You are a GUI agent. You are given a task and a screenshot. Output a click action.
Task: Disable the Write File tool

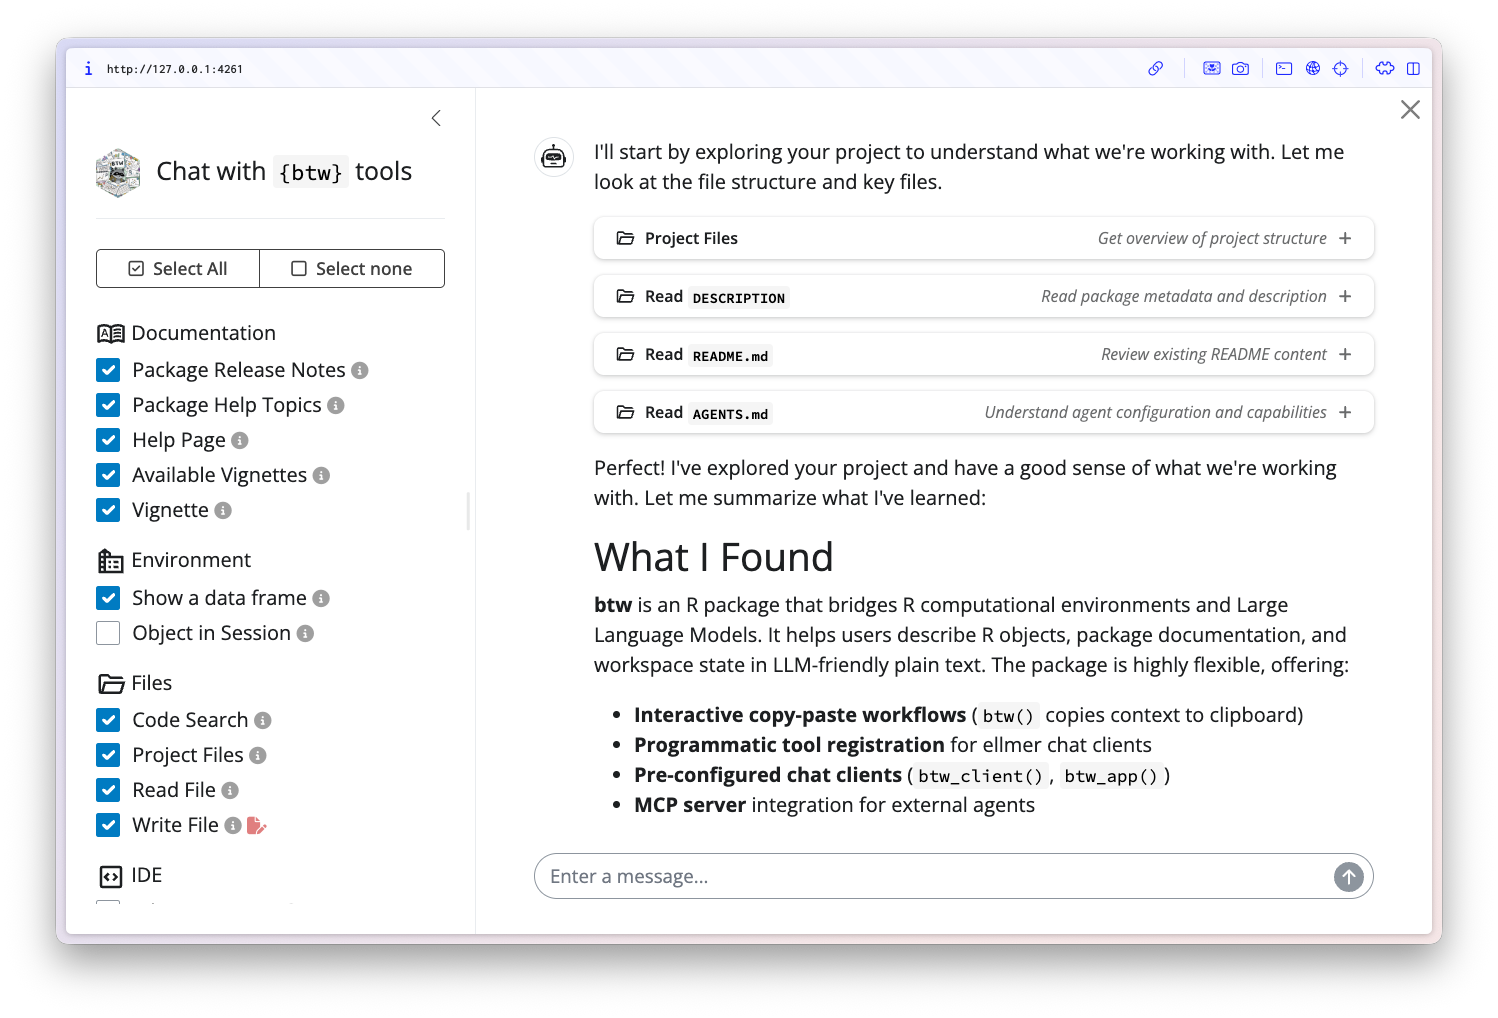coord(107,824)
